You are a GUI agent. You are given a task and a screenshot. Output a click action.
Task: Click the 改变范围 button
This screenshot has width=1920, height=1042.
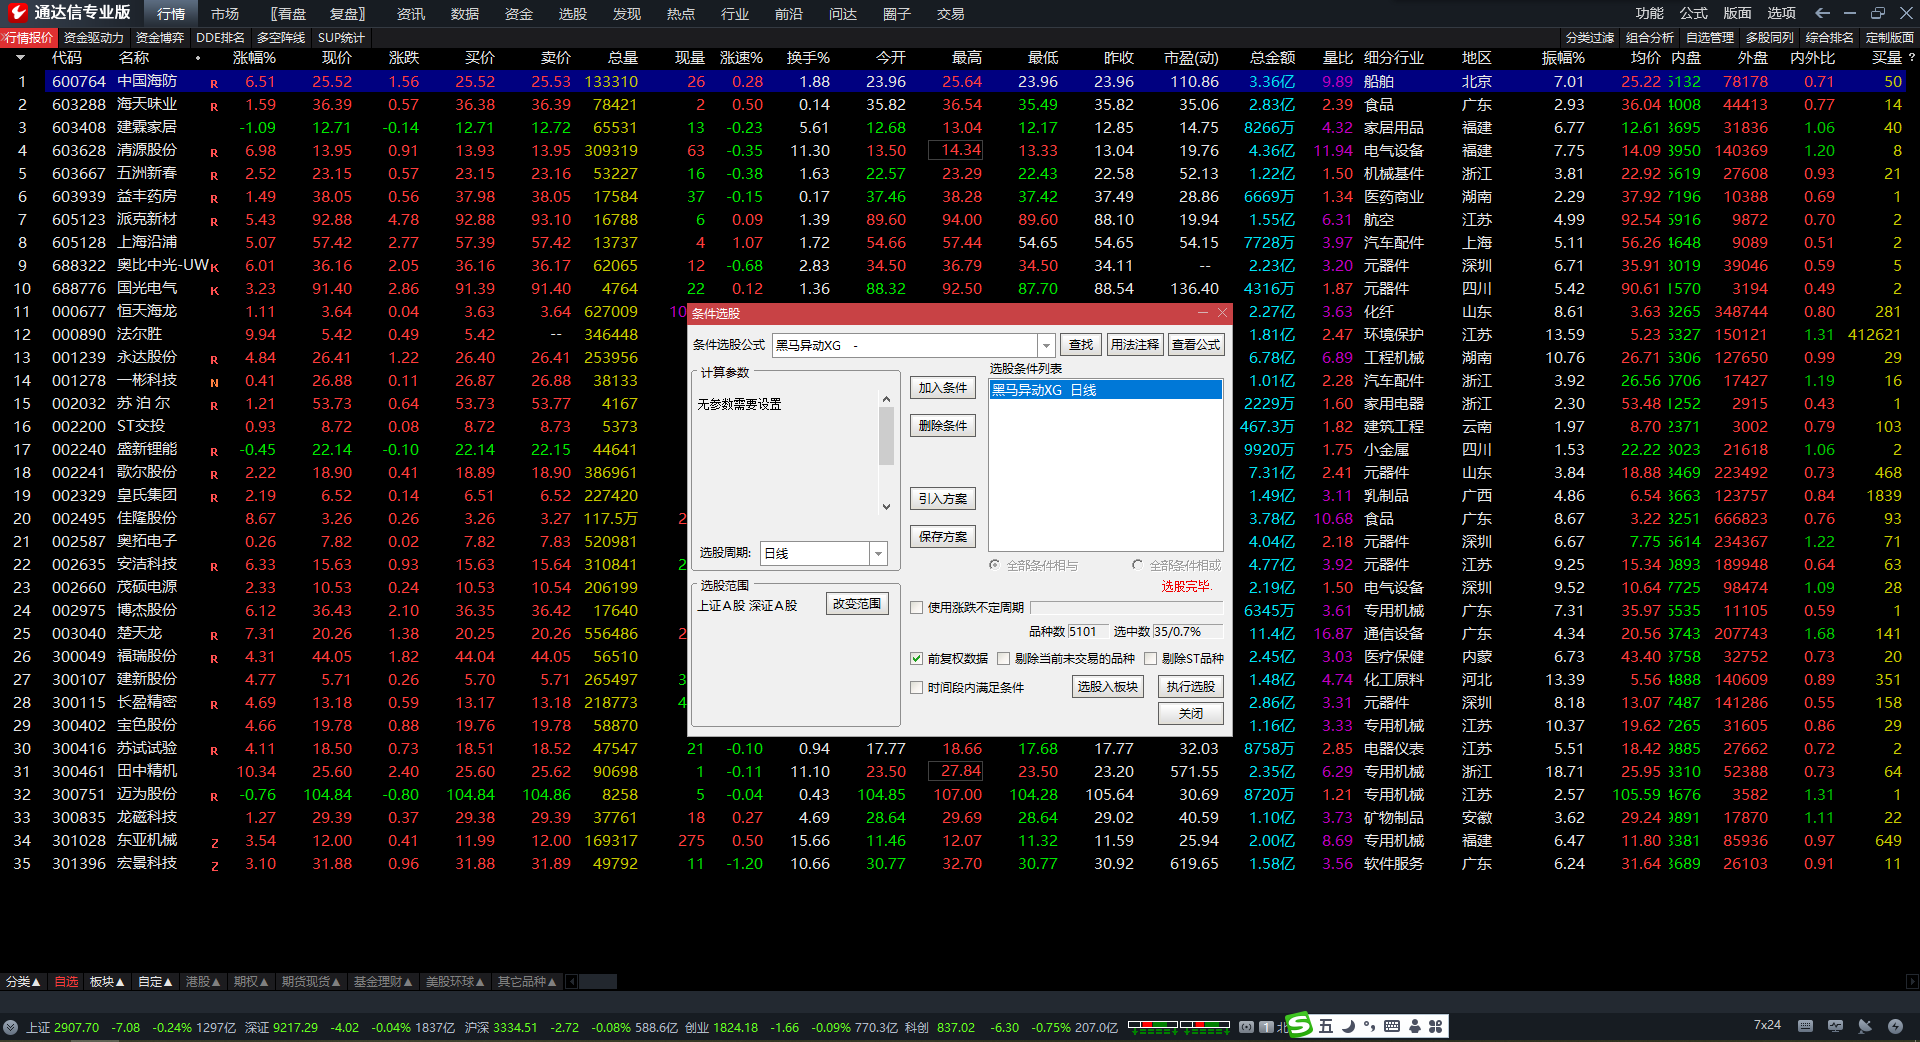[x=857, y=604]
